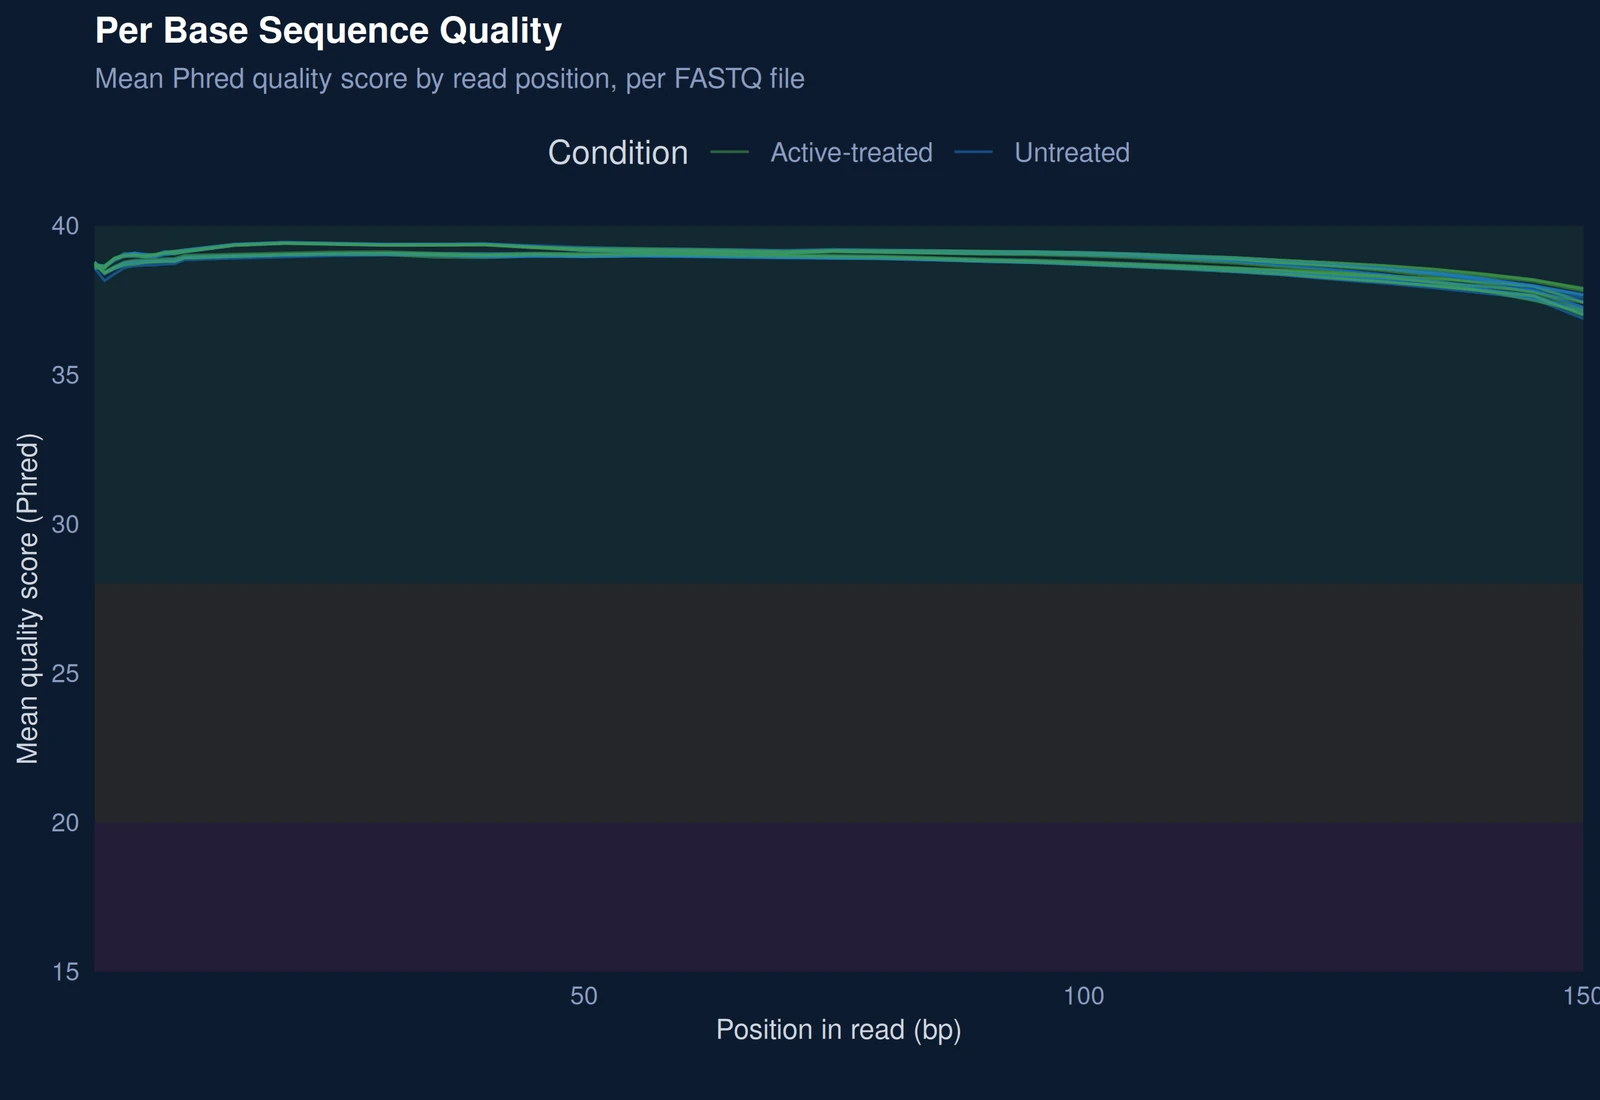Click the Untreated legend label
Screen dimensions: 1600x1100
1072,153
